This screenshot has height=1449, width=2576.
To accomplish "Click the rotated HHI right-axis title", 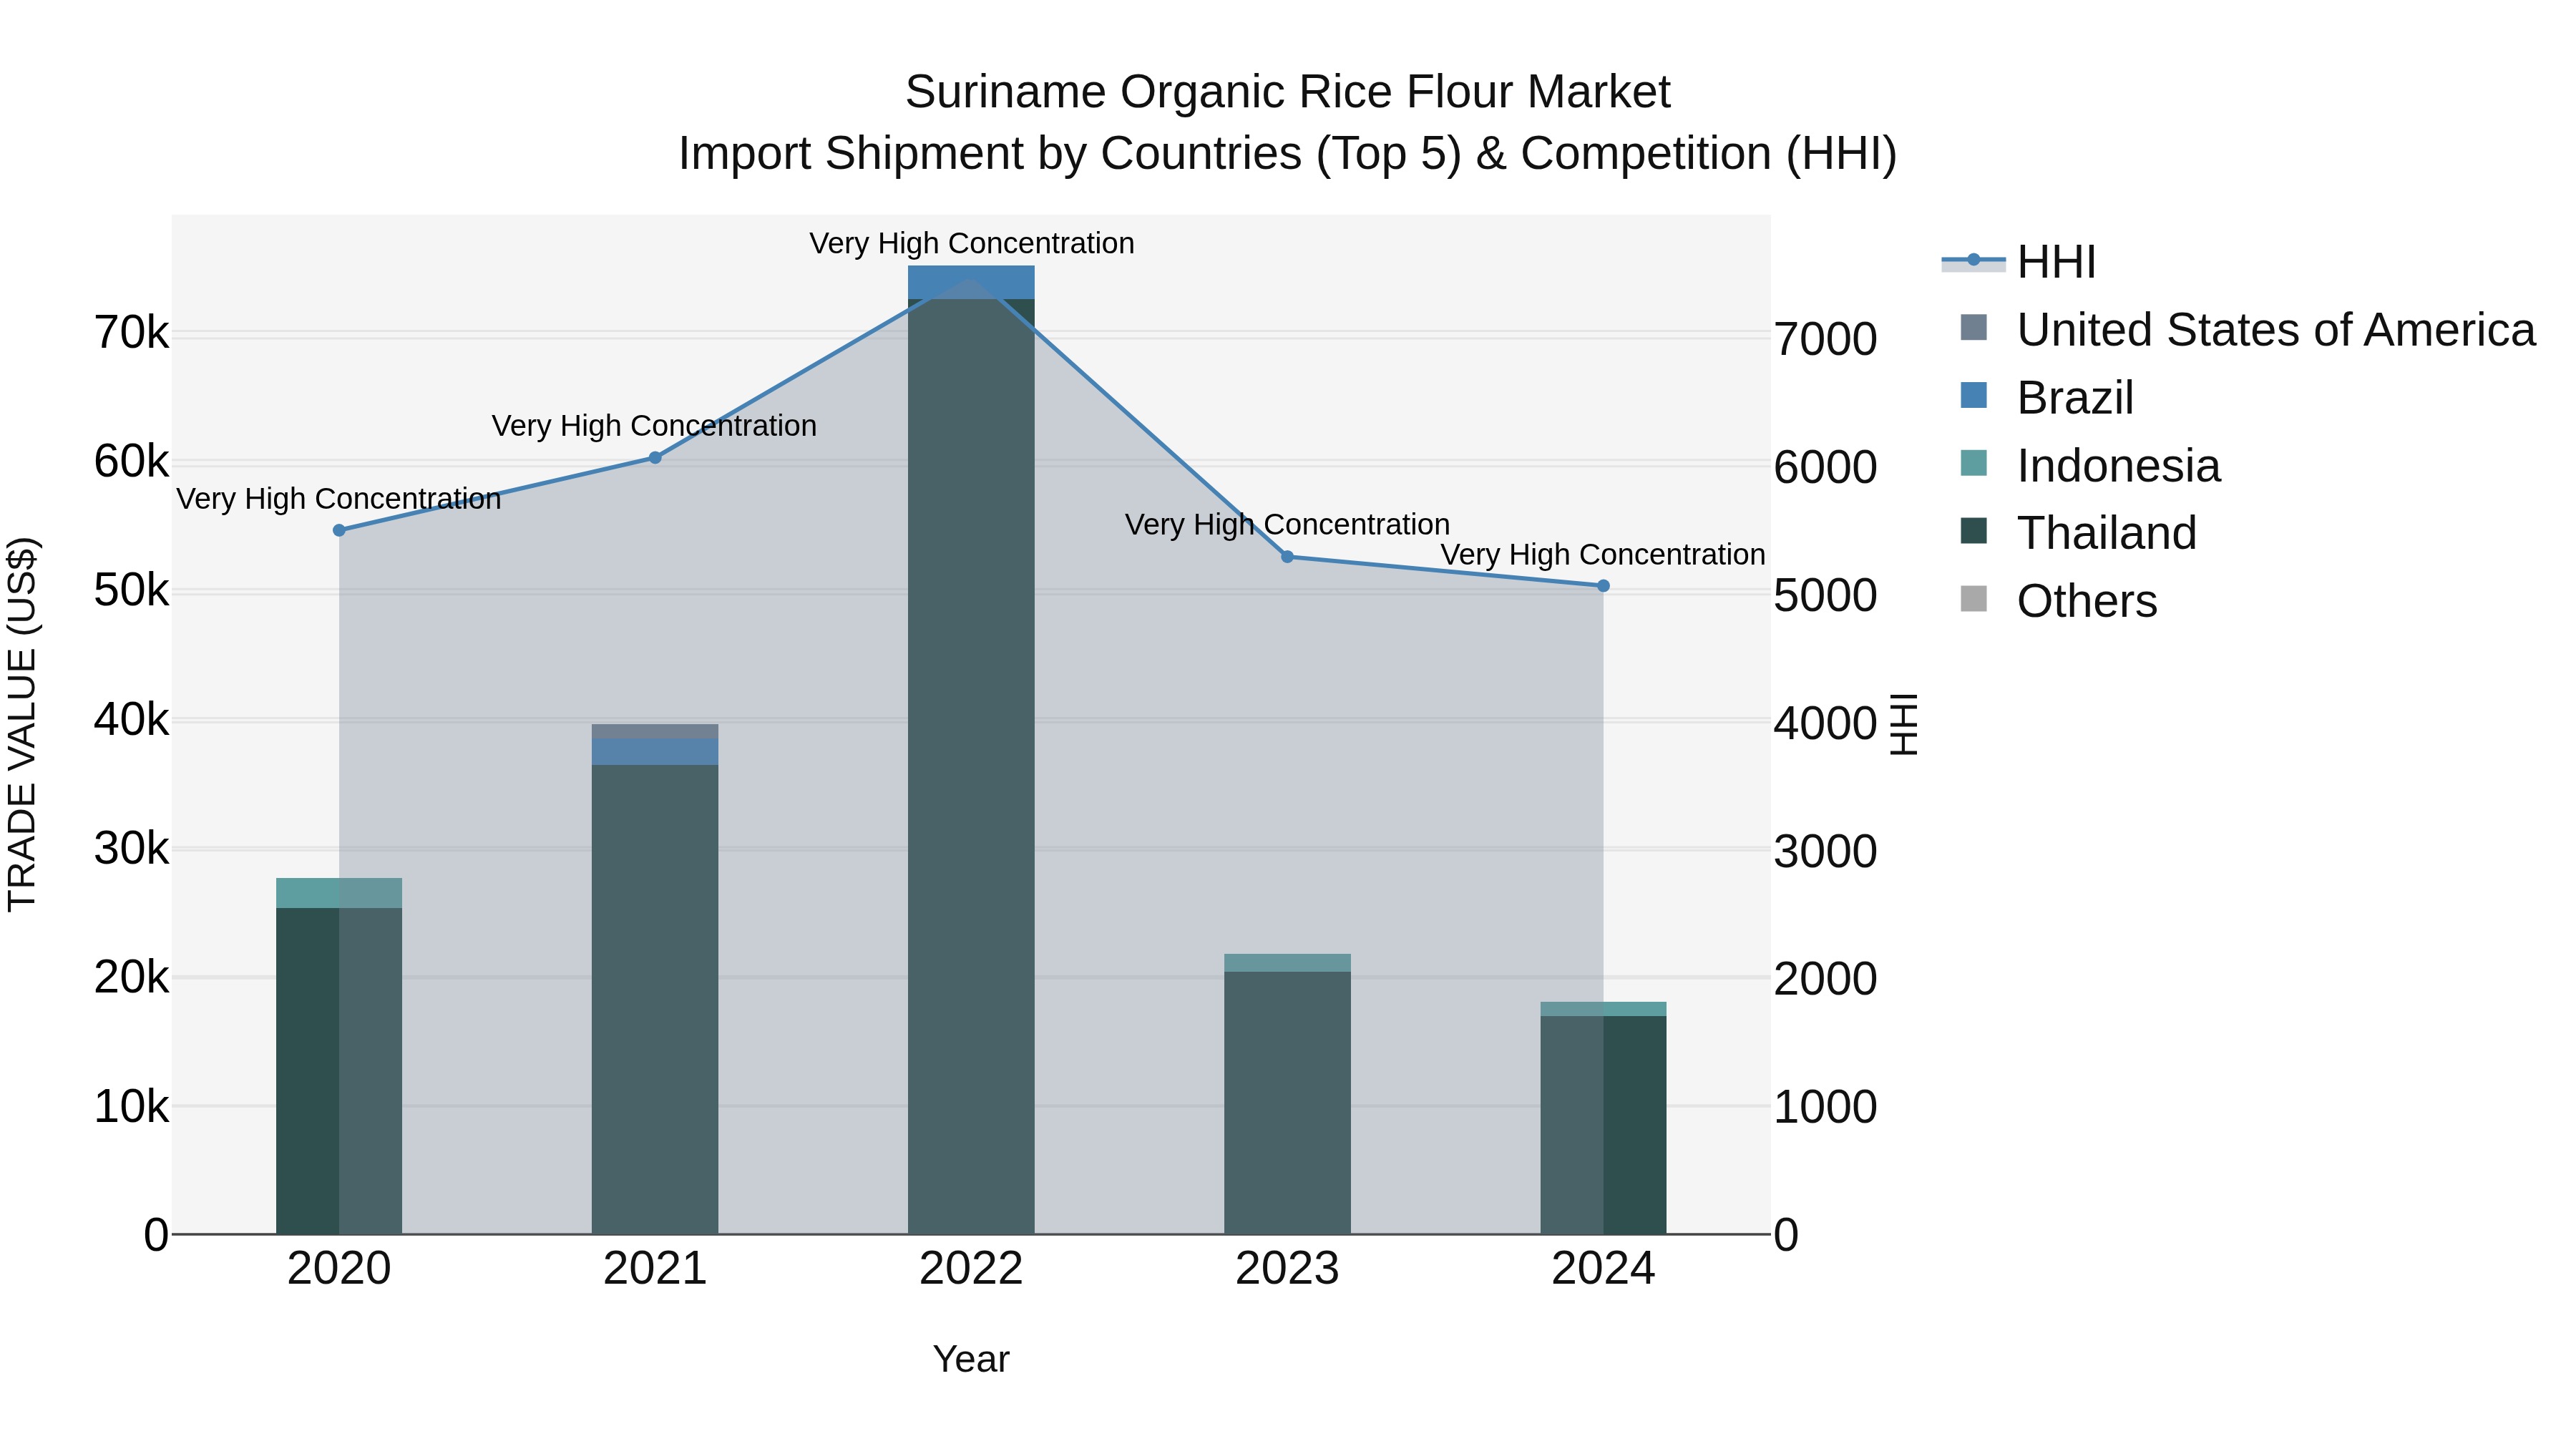I will click(1904, 724).
